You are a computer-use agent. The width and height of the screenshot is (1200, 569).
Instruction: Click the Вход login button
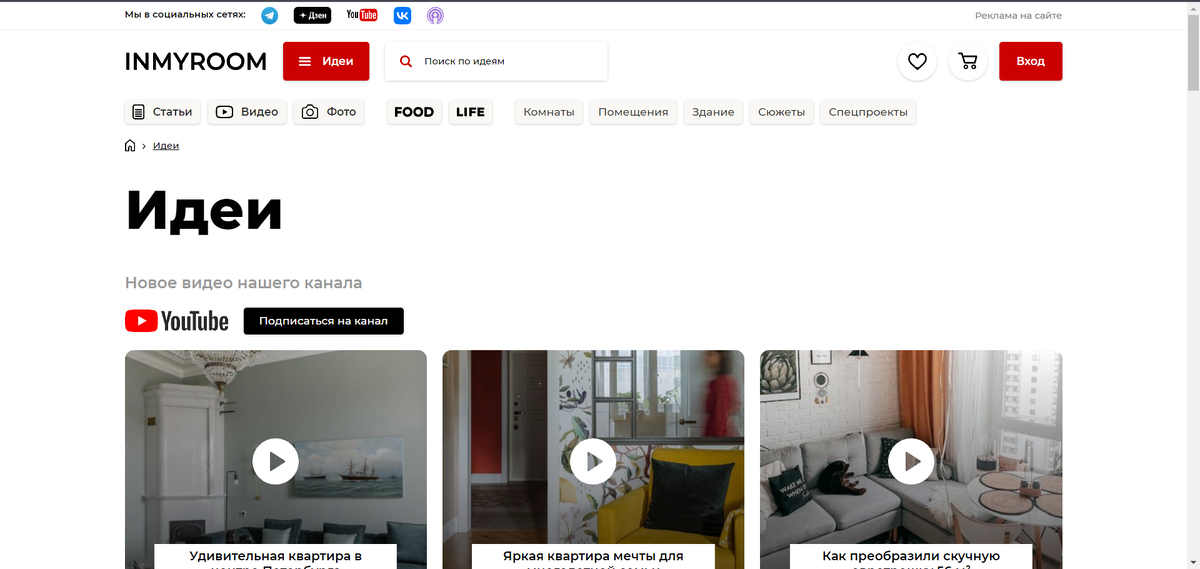click(x=1030, y=61)
